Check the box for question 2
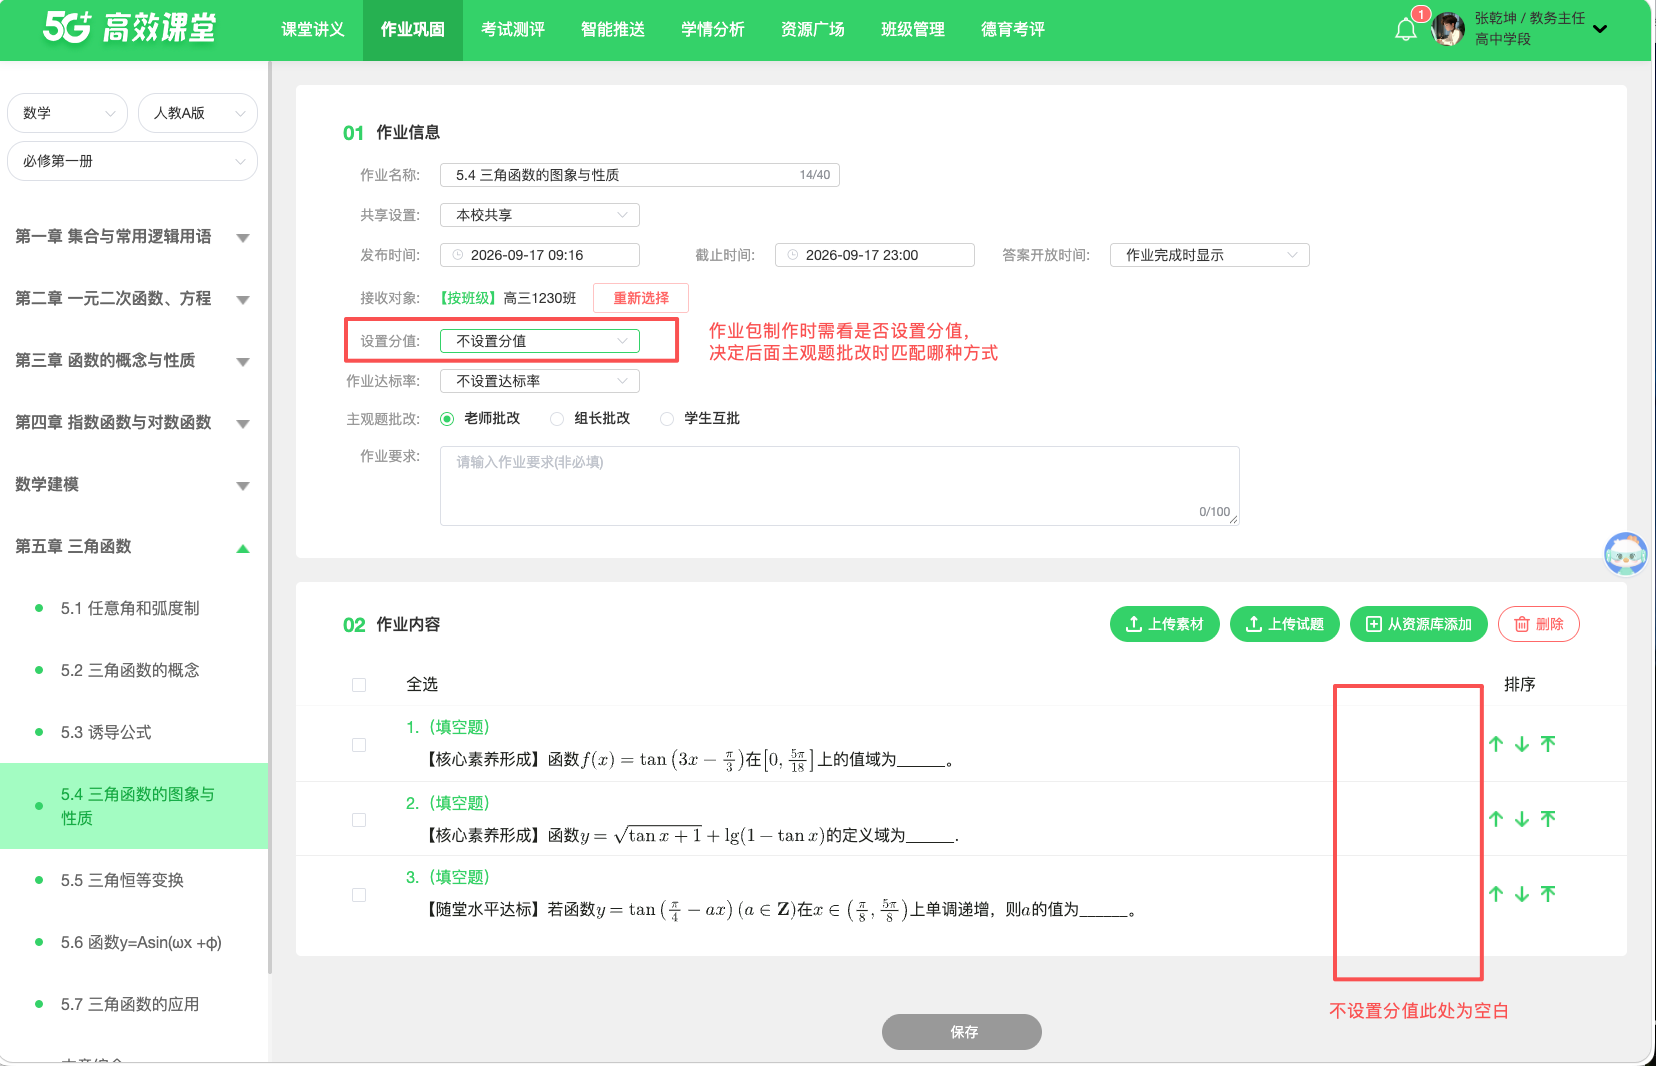The width and height of the screenshot is (1656, 1066). point(359,820)
